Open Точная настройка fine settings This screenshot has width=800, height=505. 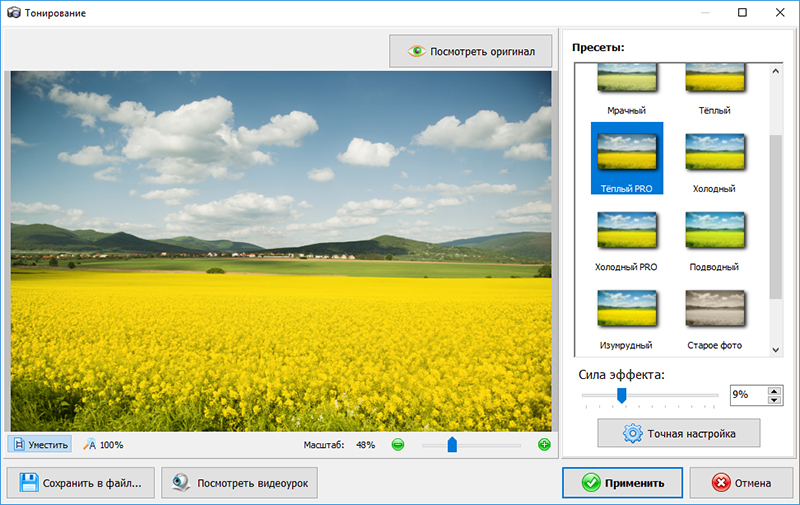click(x=678, y=434)
